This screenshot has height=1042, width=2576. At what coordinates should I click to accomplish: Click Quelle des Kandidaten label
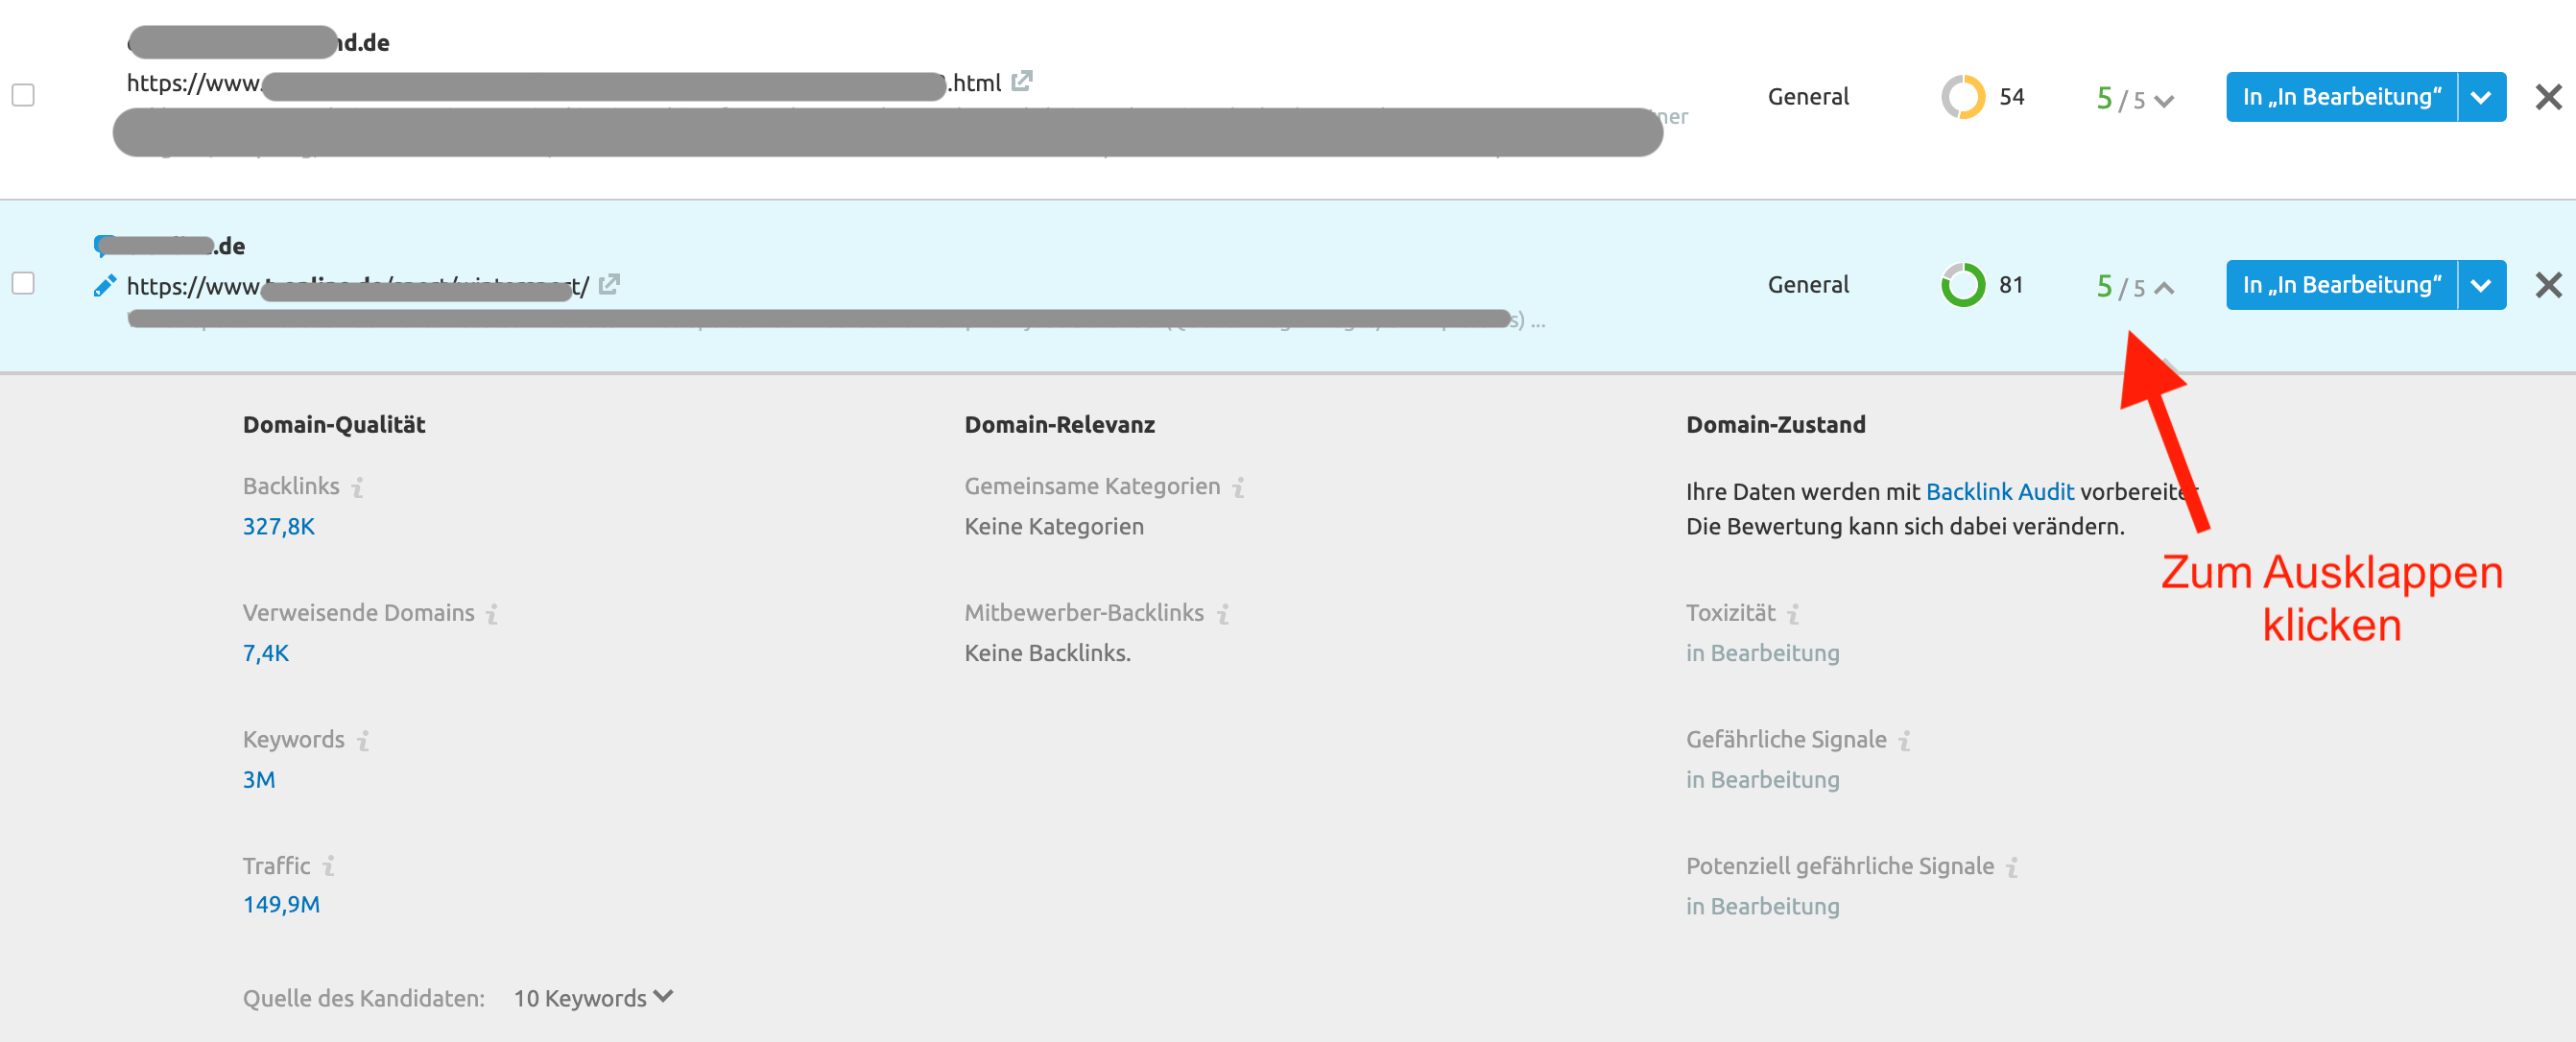pos(363,998)
